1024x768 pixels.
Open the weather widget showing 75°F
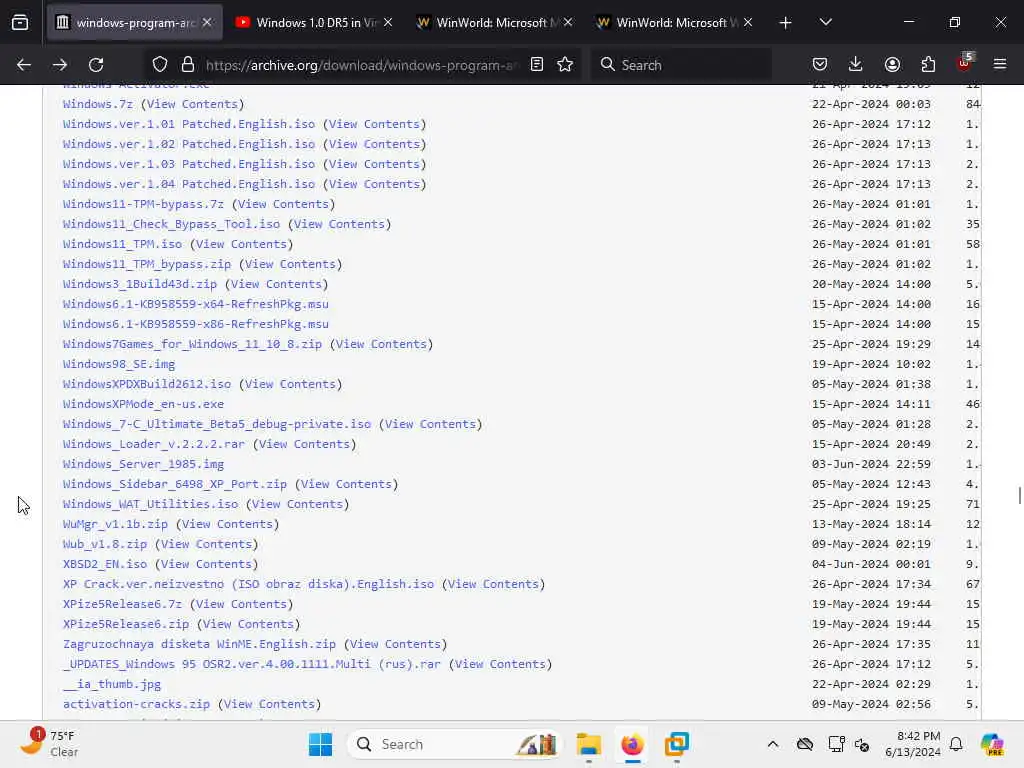click(x=50, y=744)
